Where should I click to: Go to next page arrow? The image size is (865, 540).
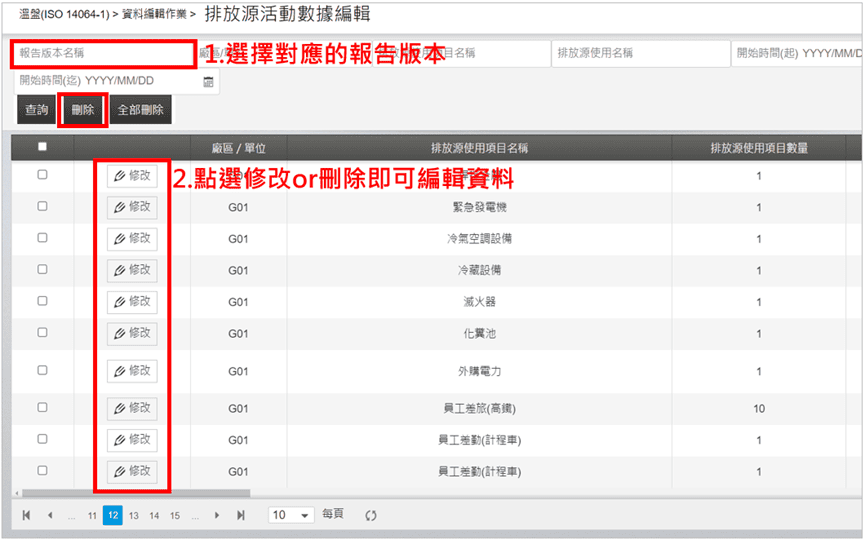pos(217,515)
